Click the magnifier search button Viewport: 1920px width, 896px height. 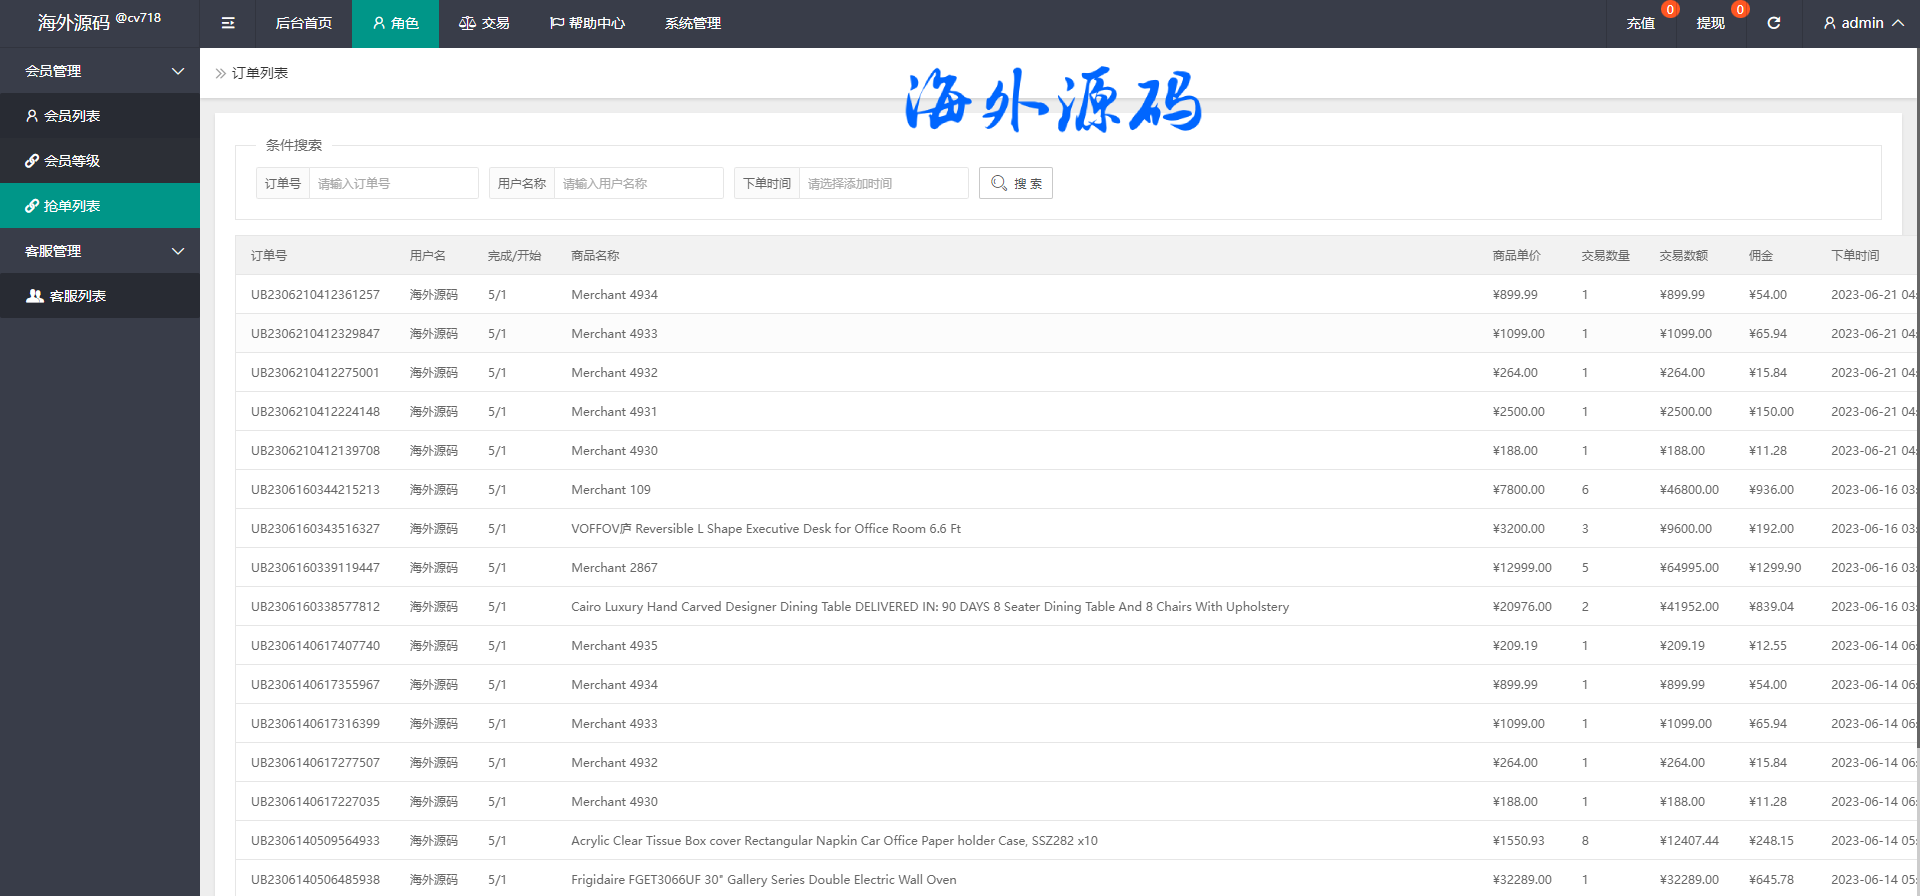tap(1015, 183)
